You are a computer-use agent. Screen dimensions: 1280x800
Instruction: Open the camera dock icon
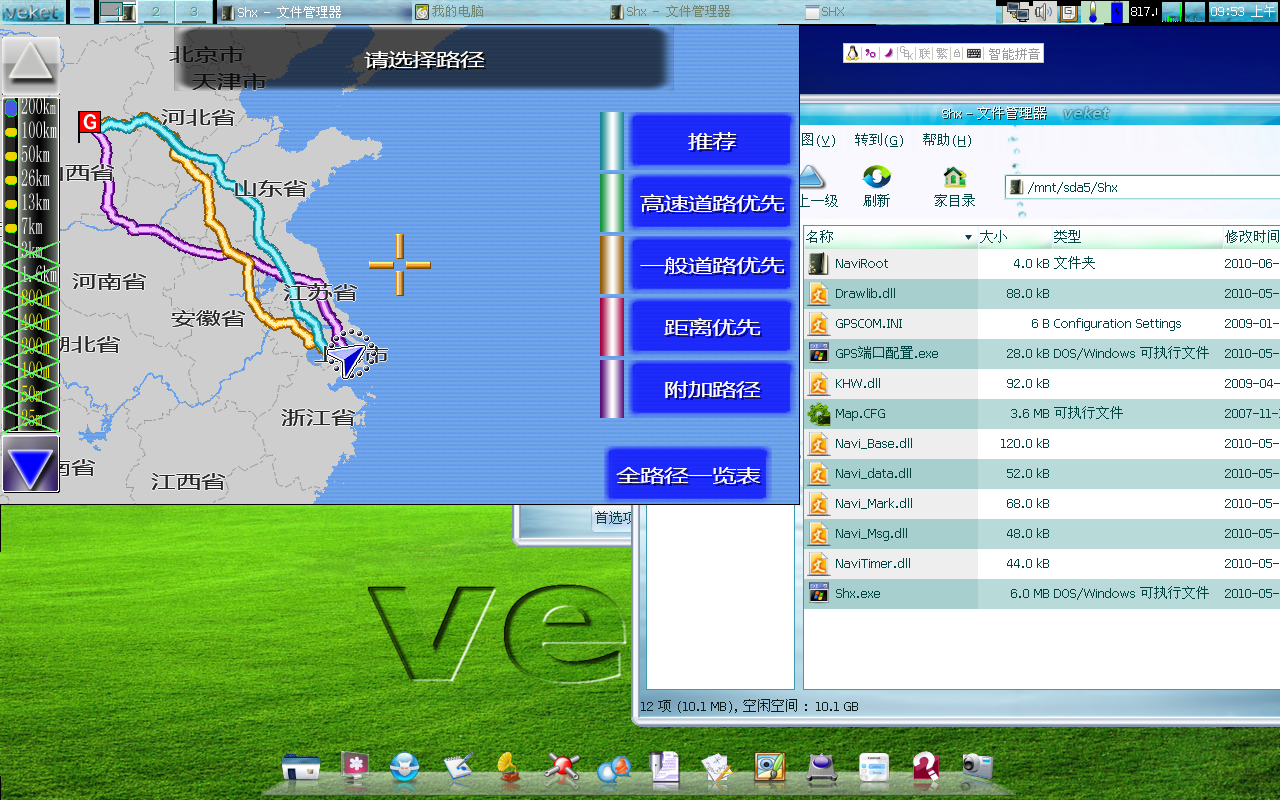977,767
